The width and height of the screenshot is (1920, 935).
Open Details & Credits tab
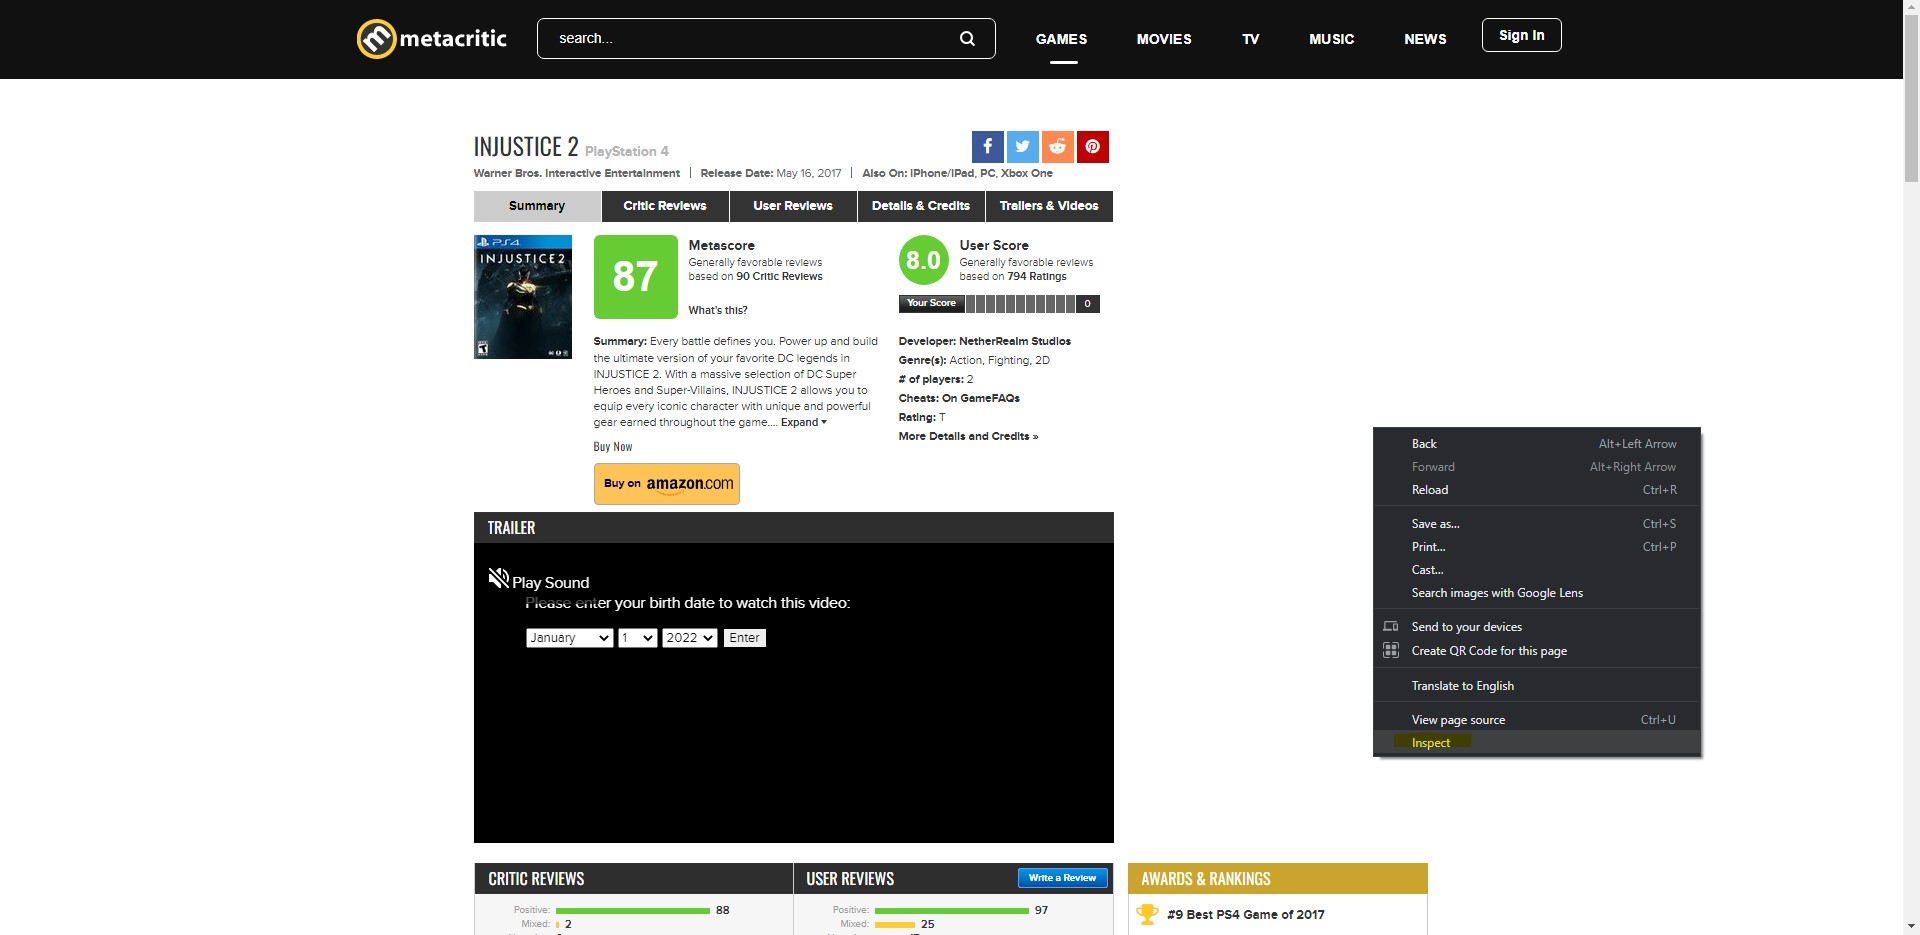pyautogui.click(x=921, y=206)
